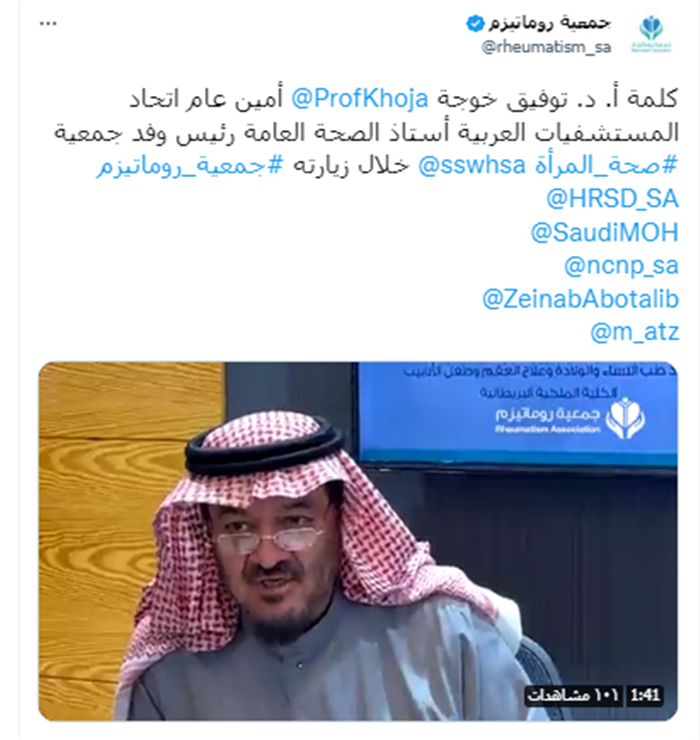Click the blue verified badge icon

pos(475,23)
